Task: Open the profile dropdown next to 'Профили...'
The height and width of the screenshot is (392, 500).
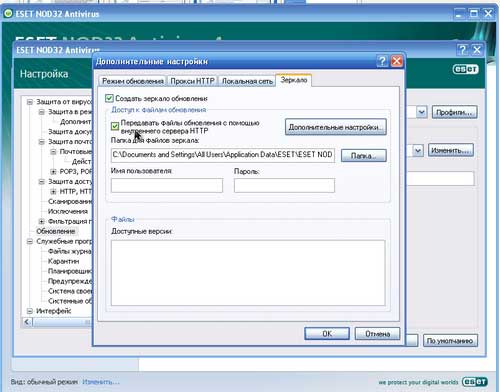Action: click(421, 112)
